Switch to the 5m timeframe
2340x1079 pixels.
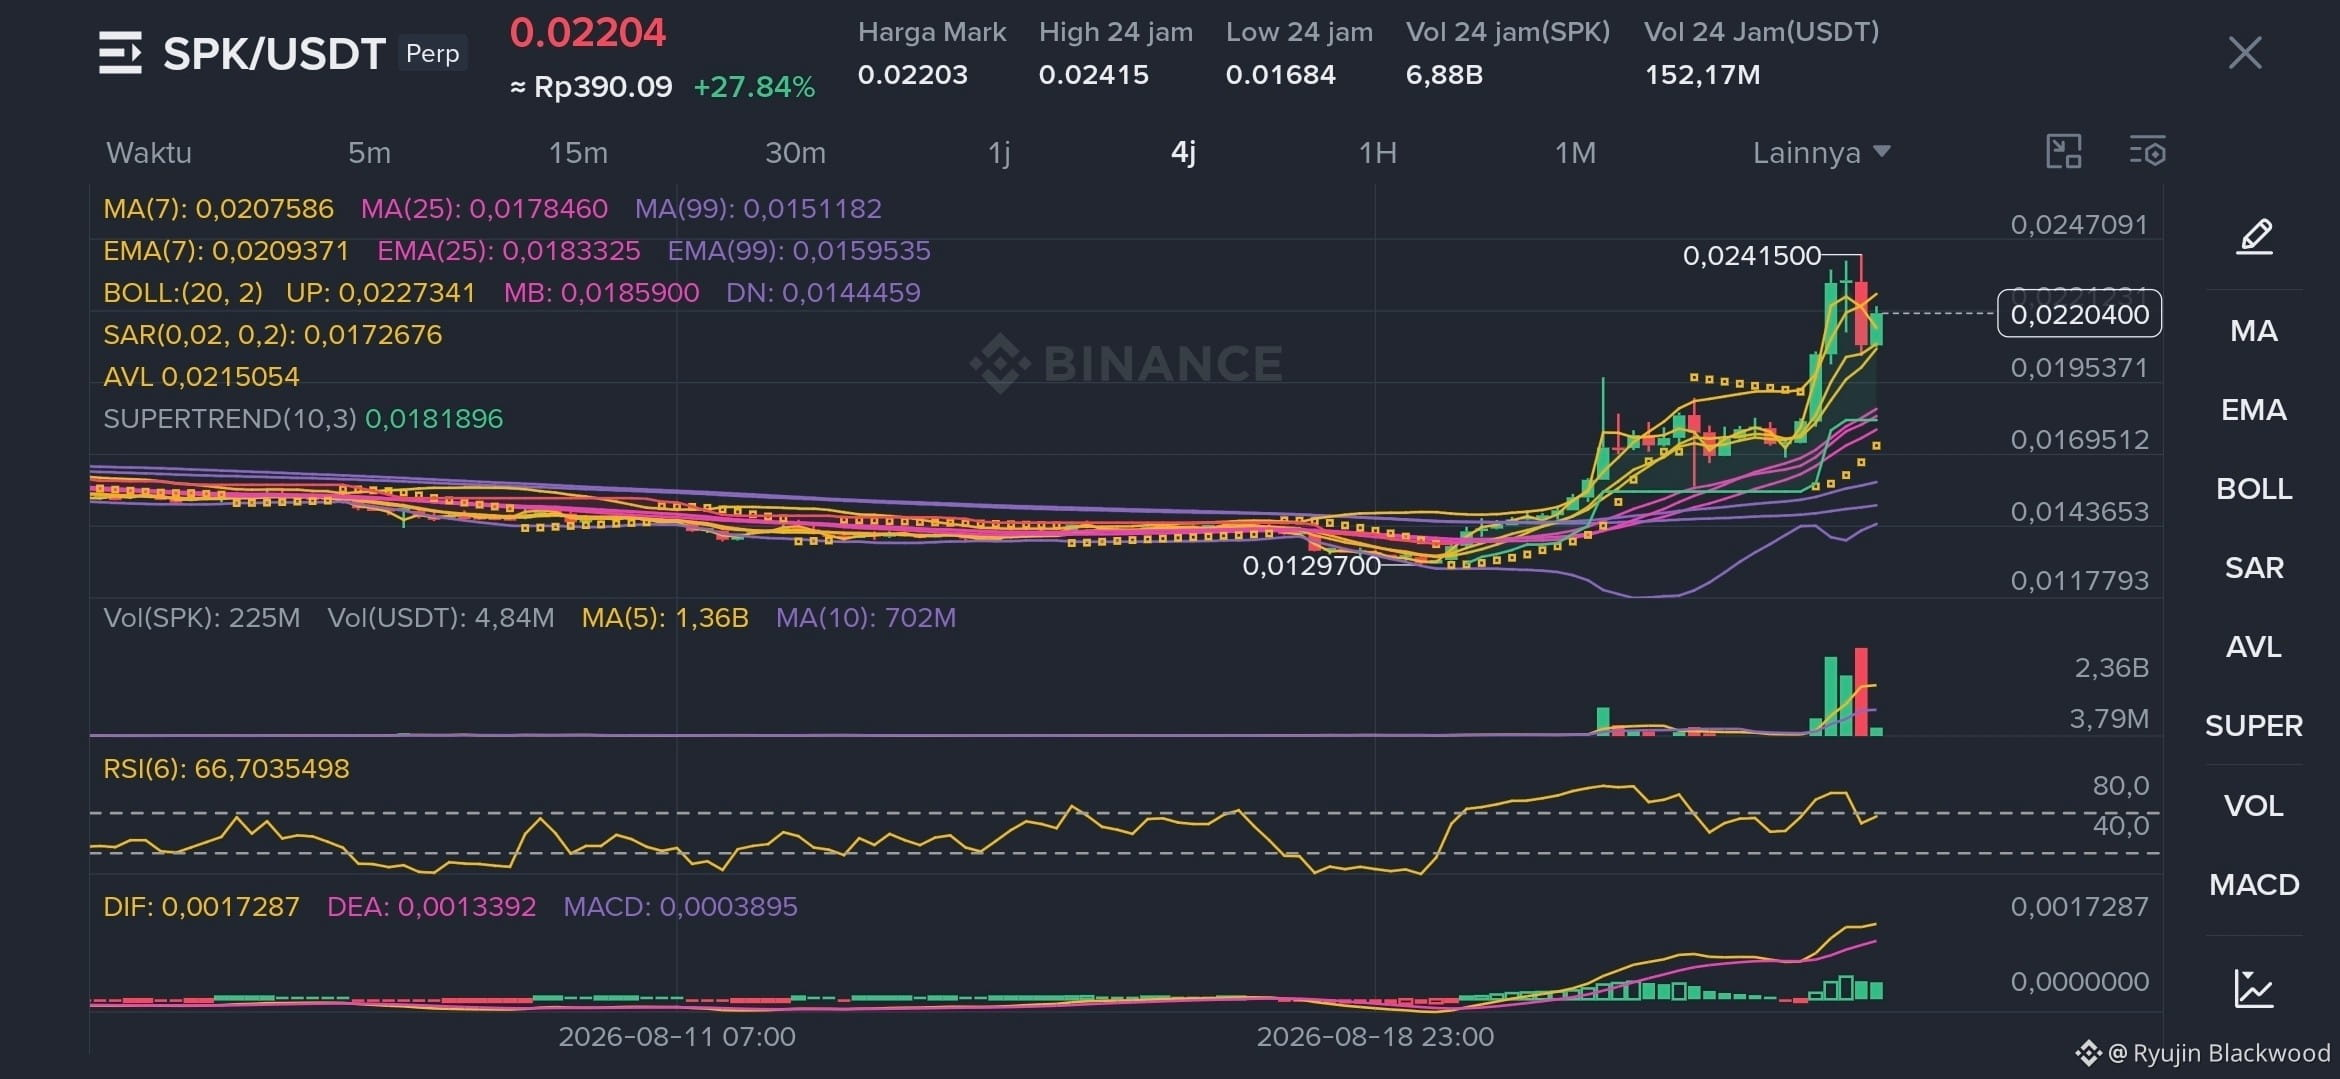(x=369, y=153)
